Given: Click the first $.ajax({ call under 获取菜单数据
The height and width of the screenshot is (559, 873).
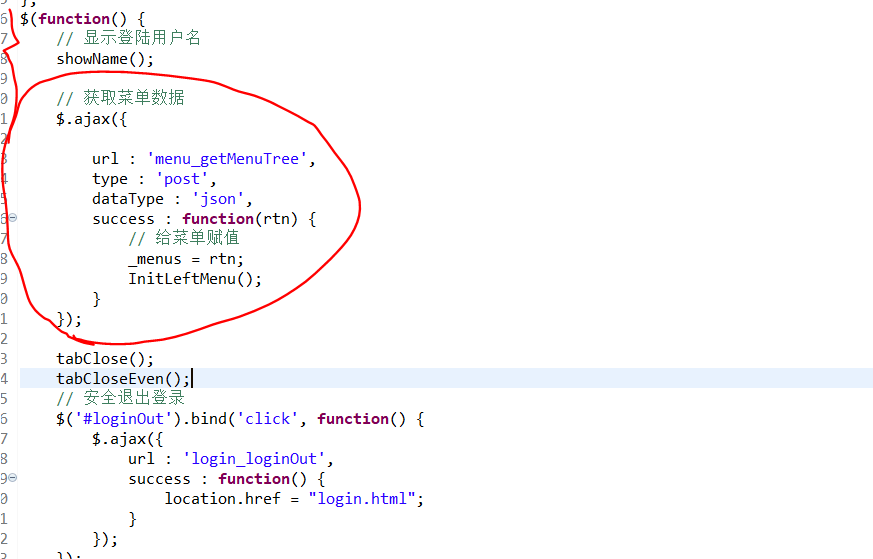Looking at the screenshot, I should click(x=92, y=119).
